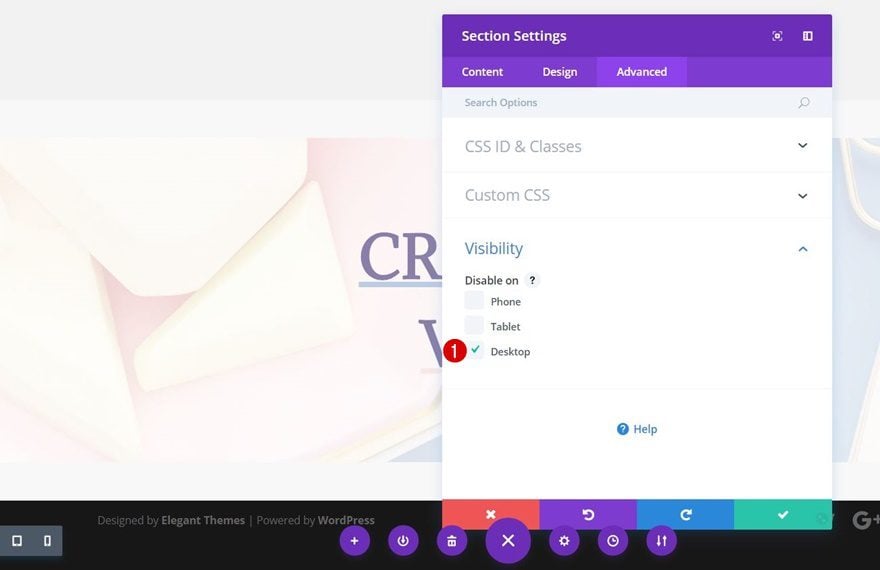Click the snap modal to sidebar icon
880x570 pixels.
808,36
